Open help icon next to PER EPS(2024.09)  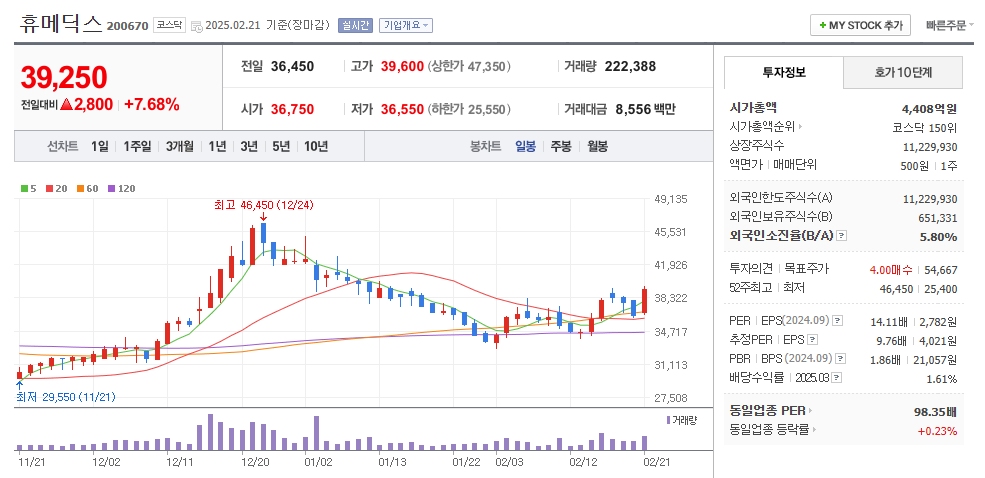(837, 321)
